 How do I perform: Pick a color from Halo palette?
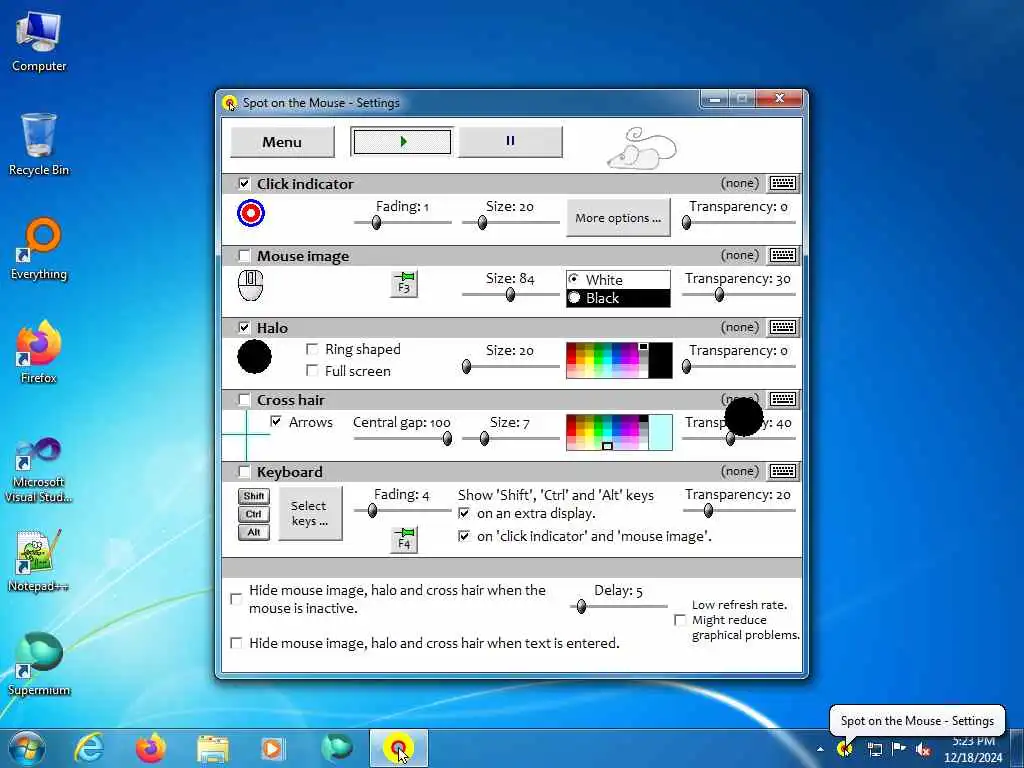click(607, 360)
